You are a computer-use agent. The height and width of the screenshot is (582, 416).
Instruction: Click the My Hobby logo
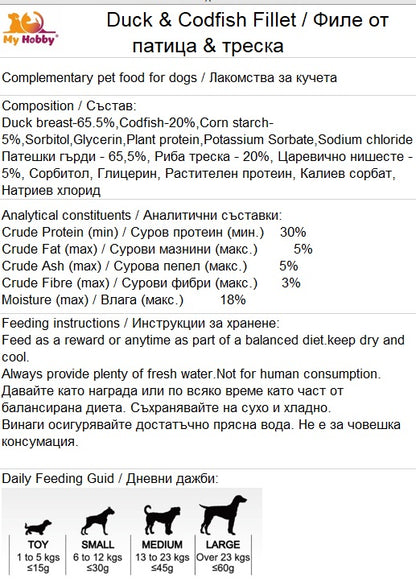(x=30, y=29)
